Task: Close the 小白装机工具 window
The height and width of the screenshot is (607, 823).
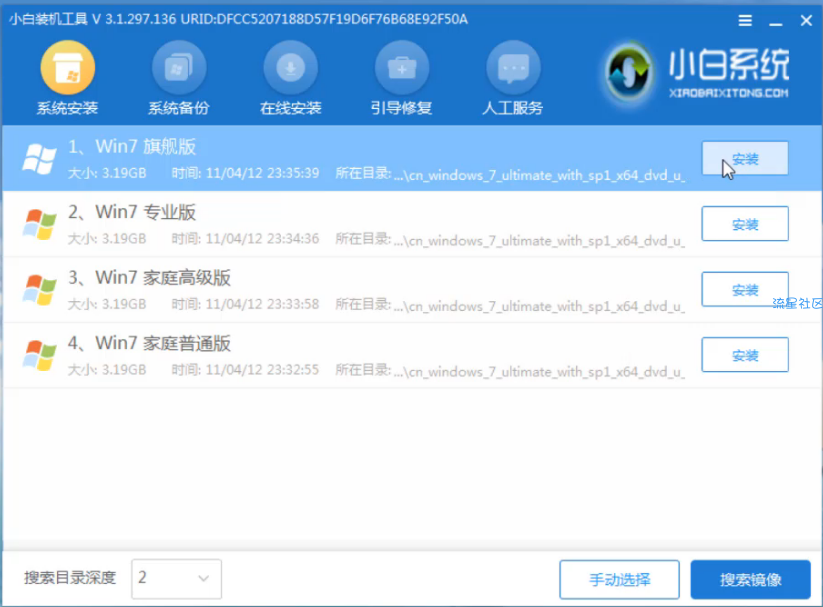Action: tap(806, 20)
